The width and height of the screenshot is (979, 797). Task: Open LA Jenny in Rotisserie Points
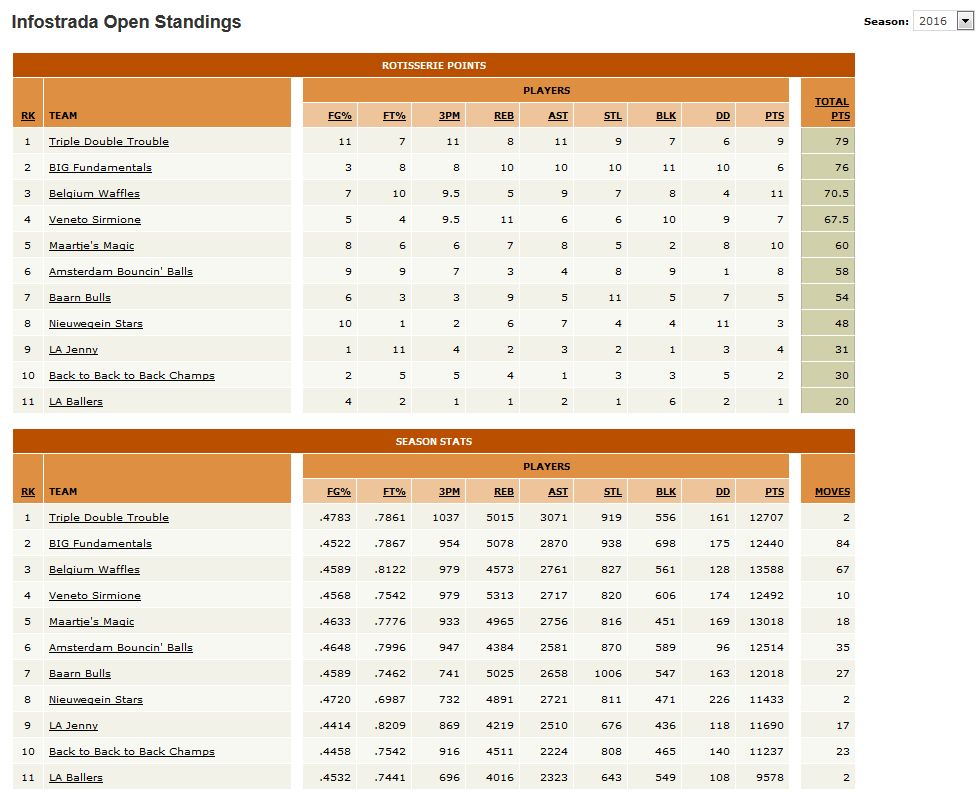pos(73,350)
